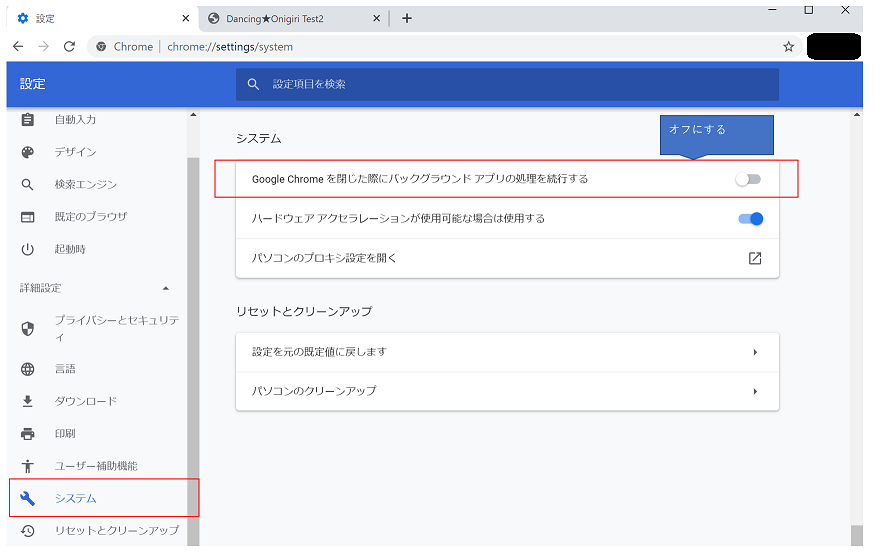The width and height of the screenshot is (882, 554).
Task: Click the 検索エンジン magnifier icon
Action: (28, 184)
